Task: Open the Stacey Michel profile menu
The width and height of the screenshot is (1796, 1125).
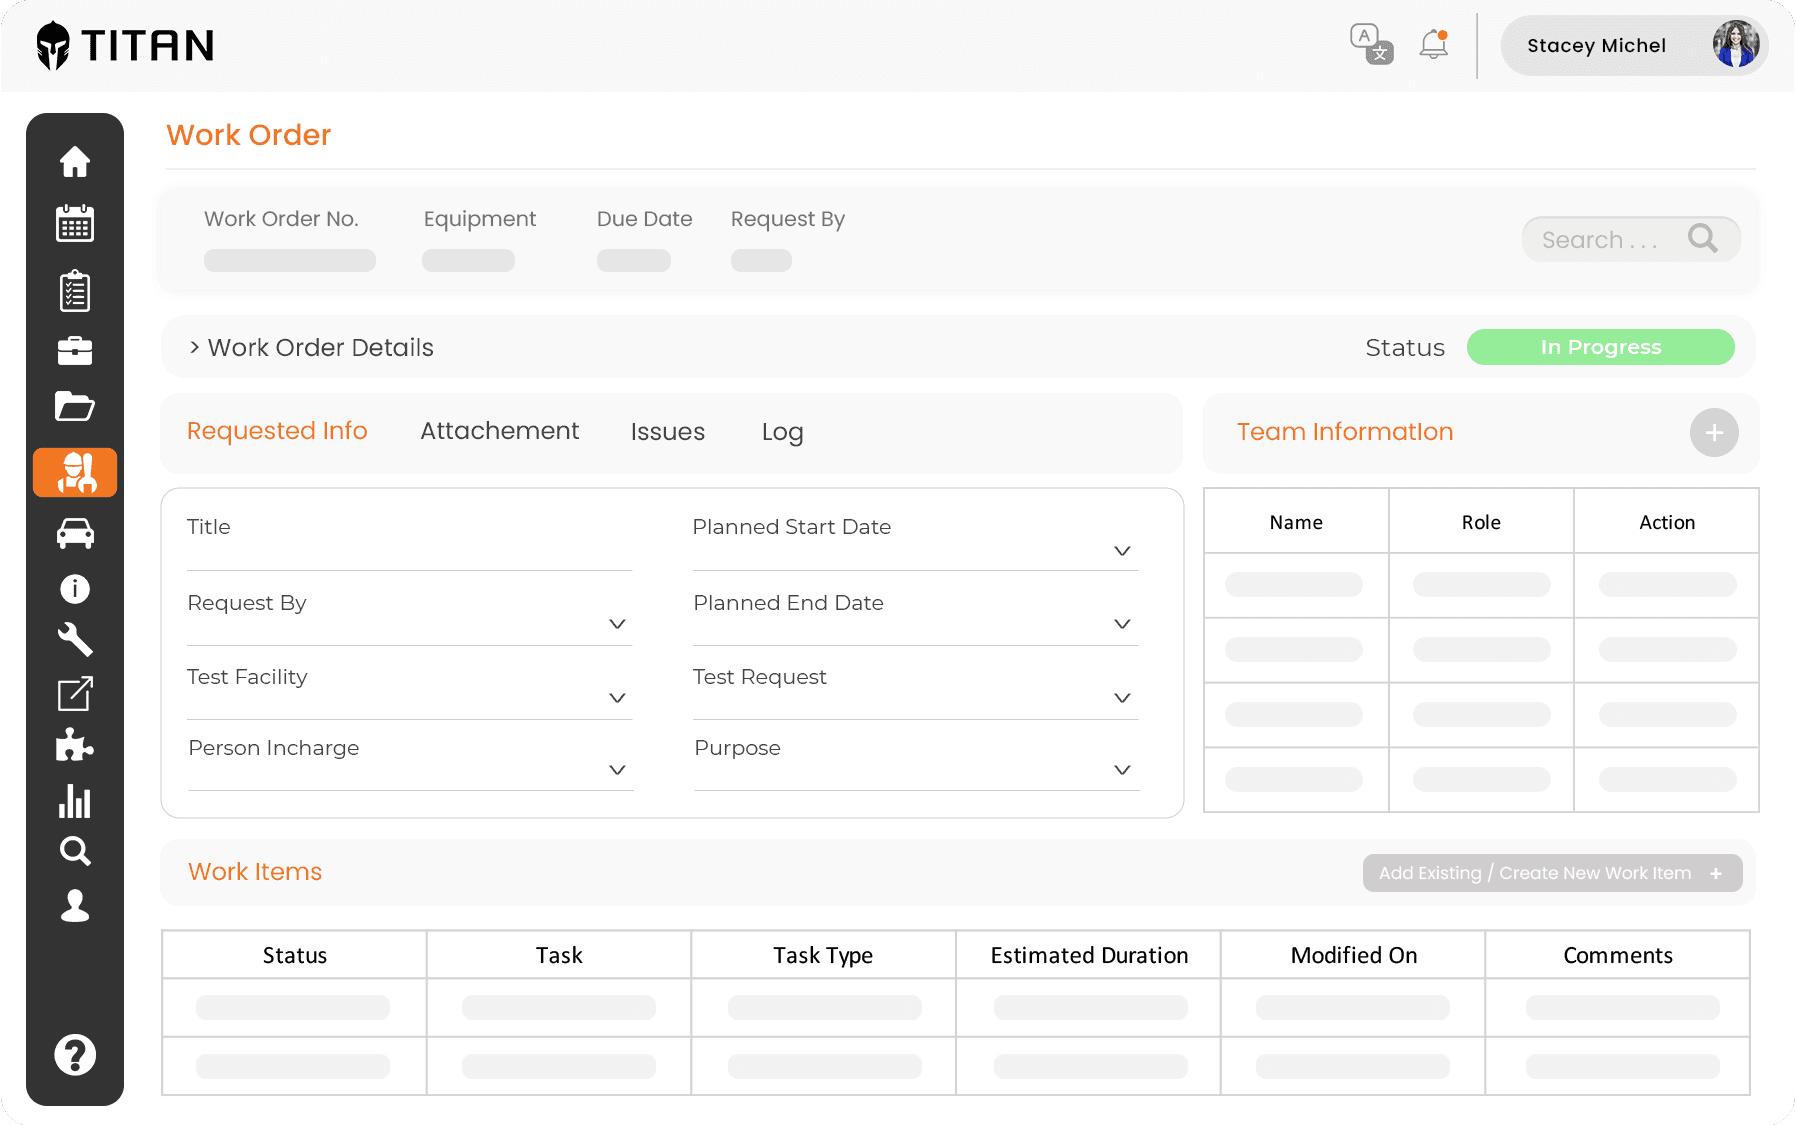Action: pyautogui.click(x=1597, y=45)
